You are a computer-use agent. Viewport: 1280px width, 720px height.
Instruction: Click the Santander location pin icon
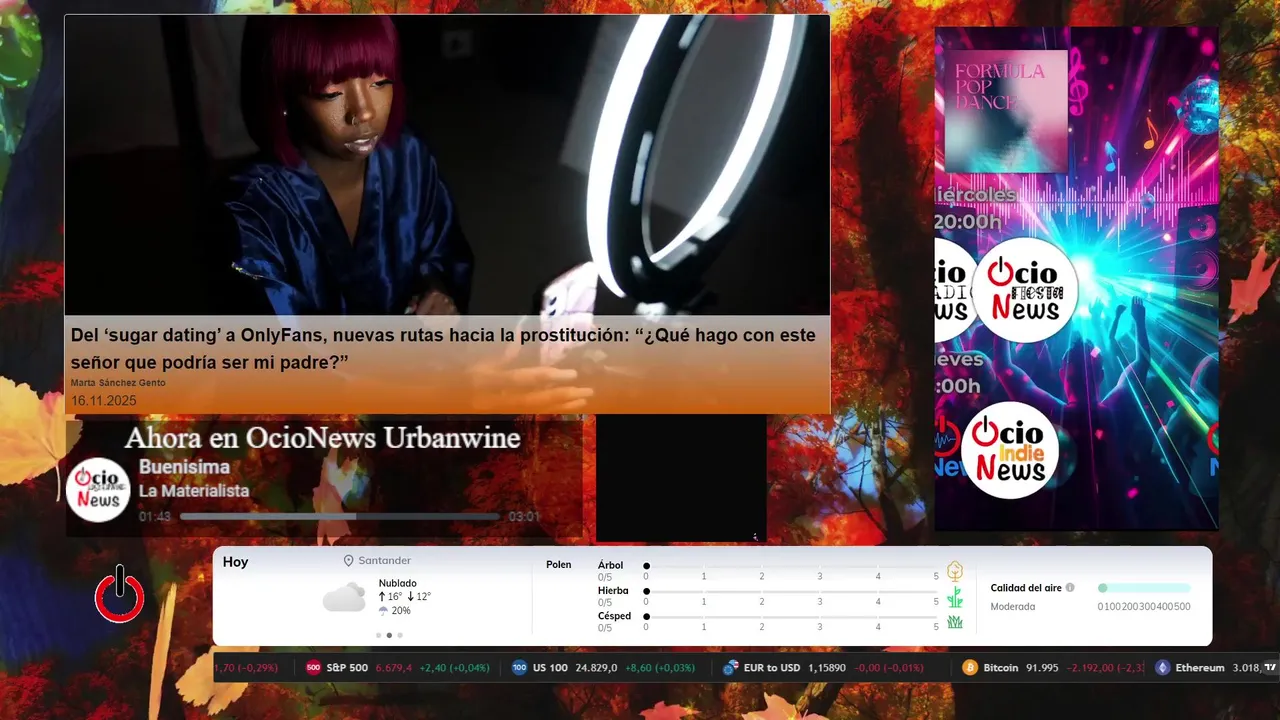coord(349,561)
